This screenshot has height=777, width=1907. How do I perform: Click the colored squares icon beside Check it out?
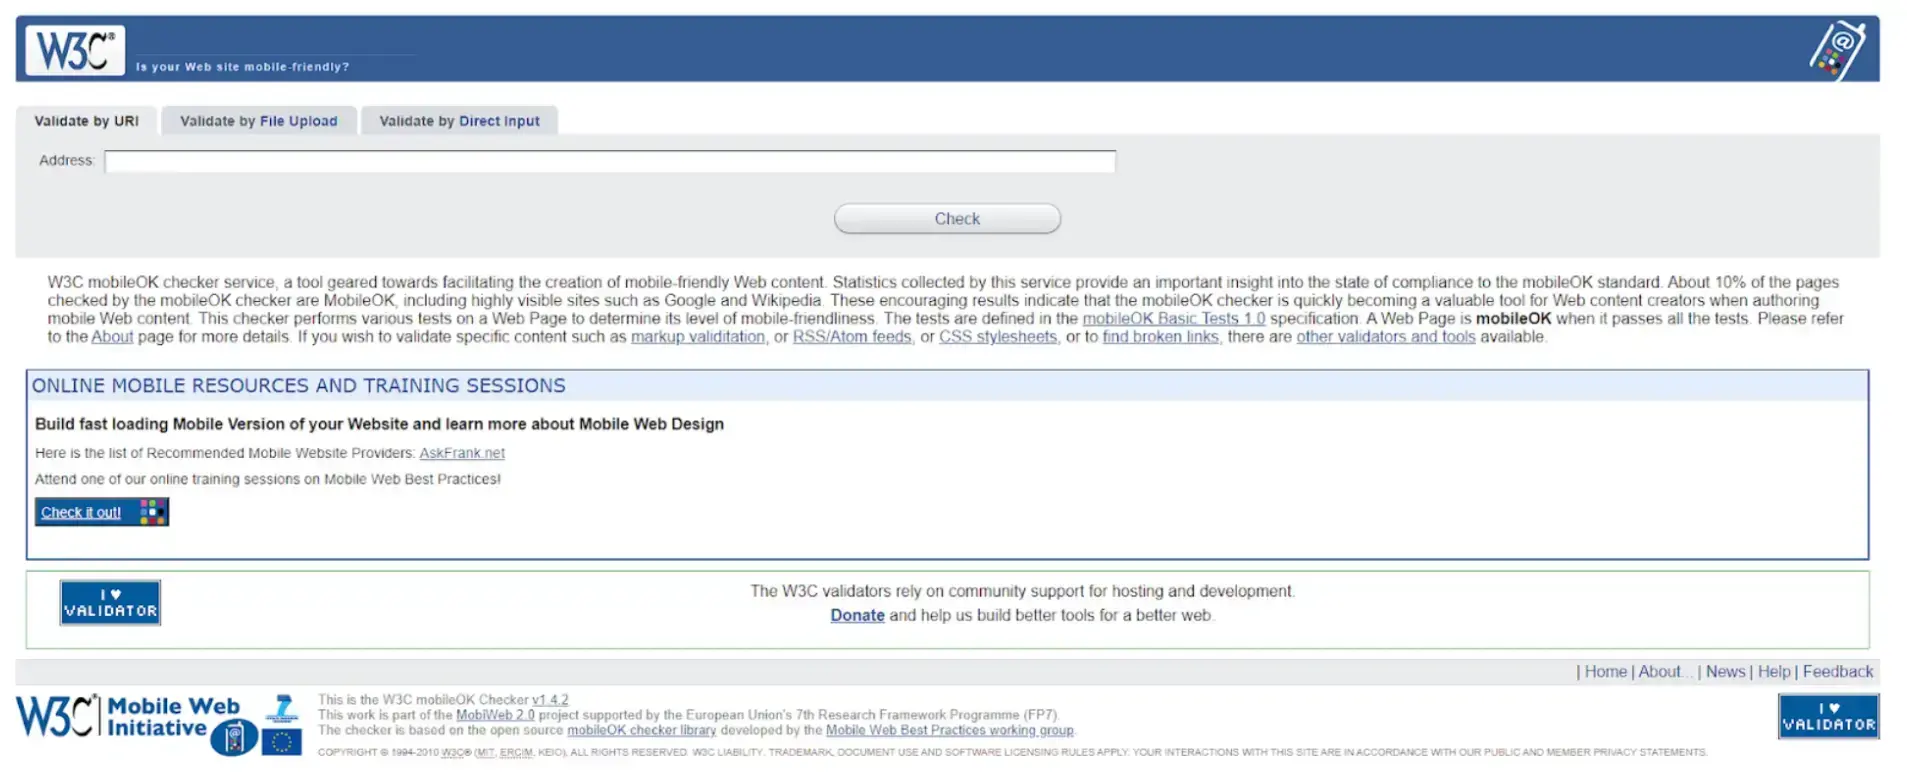152,512
